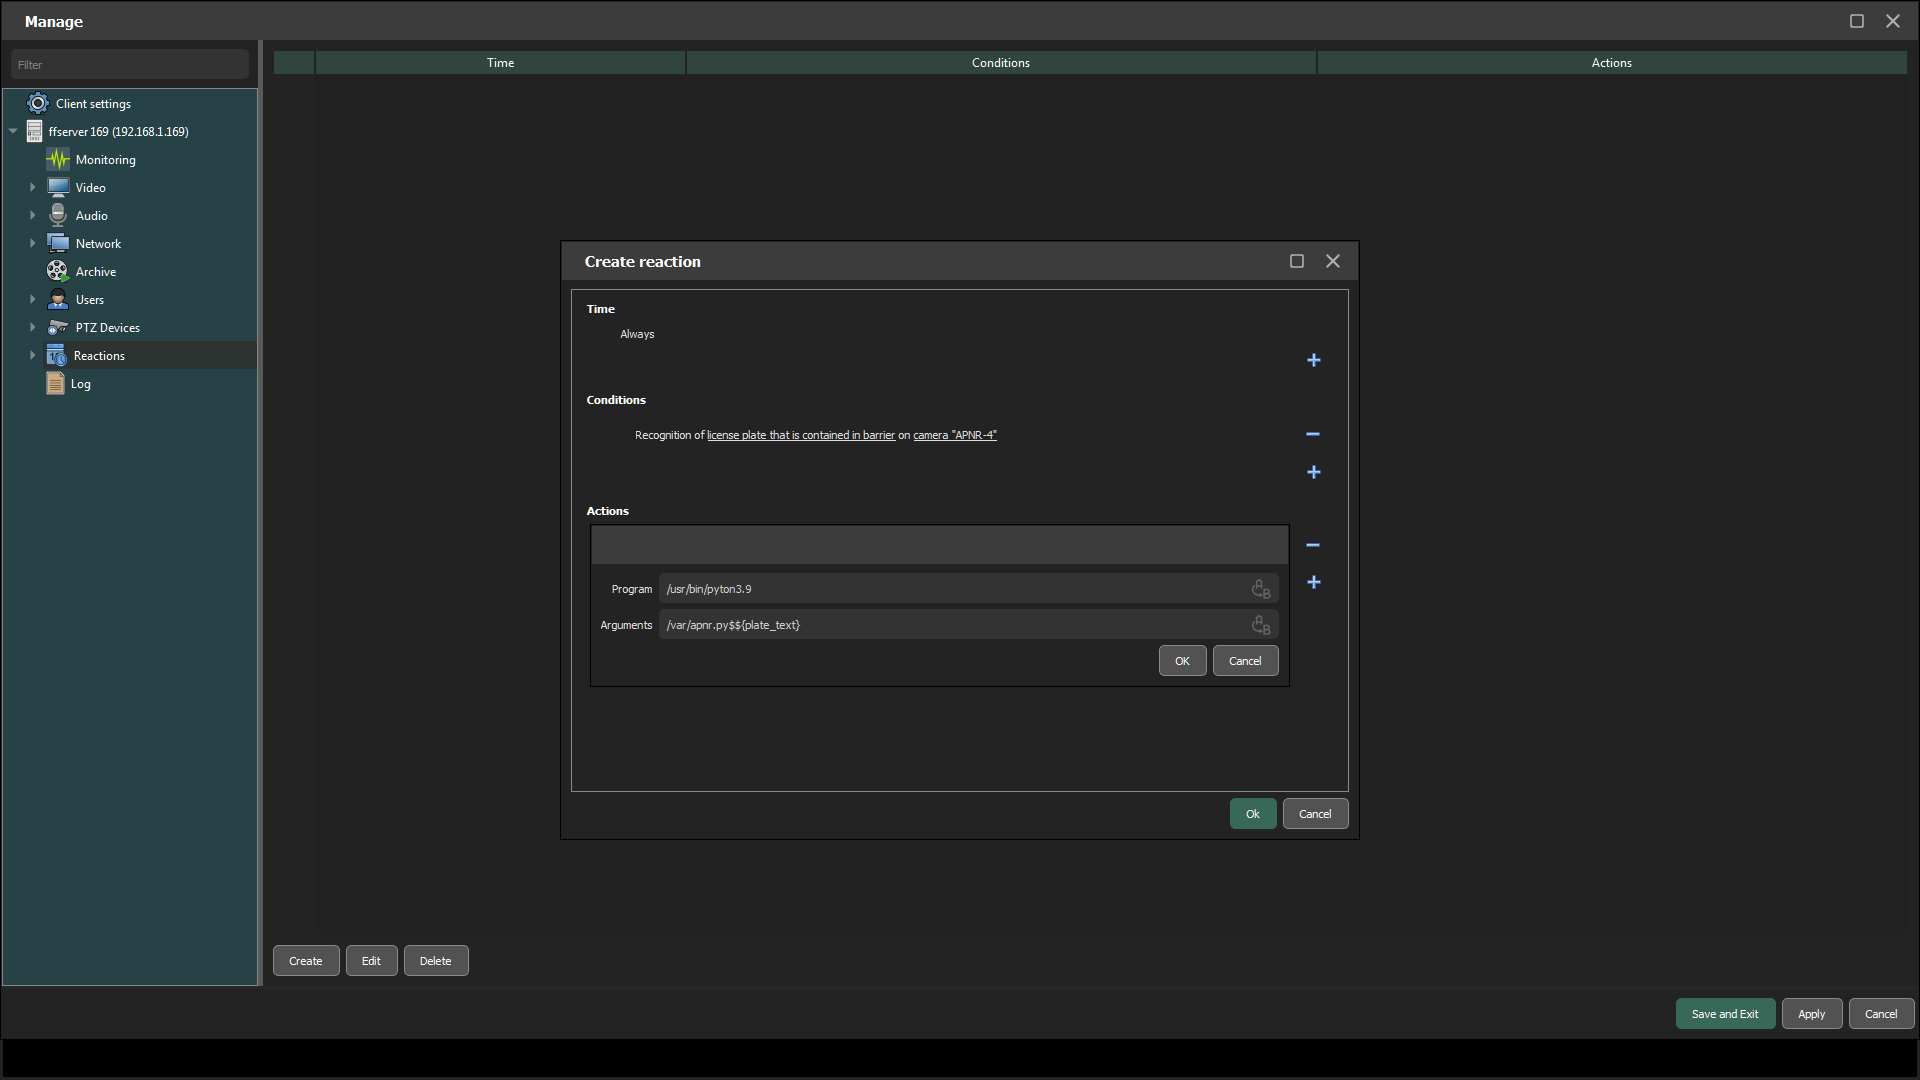Click the Apply button
This screenshot has width=1920, height=1080.
1811,1014
